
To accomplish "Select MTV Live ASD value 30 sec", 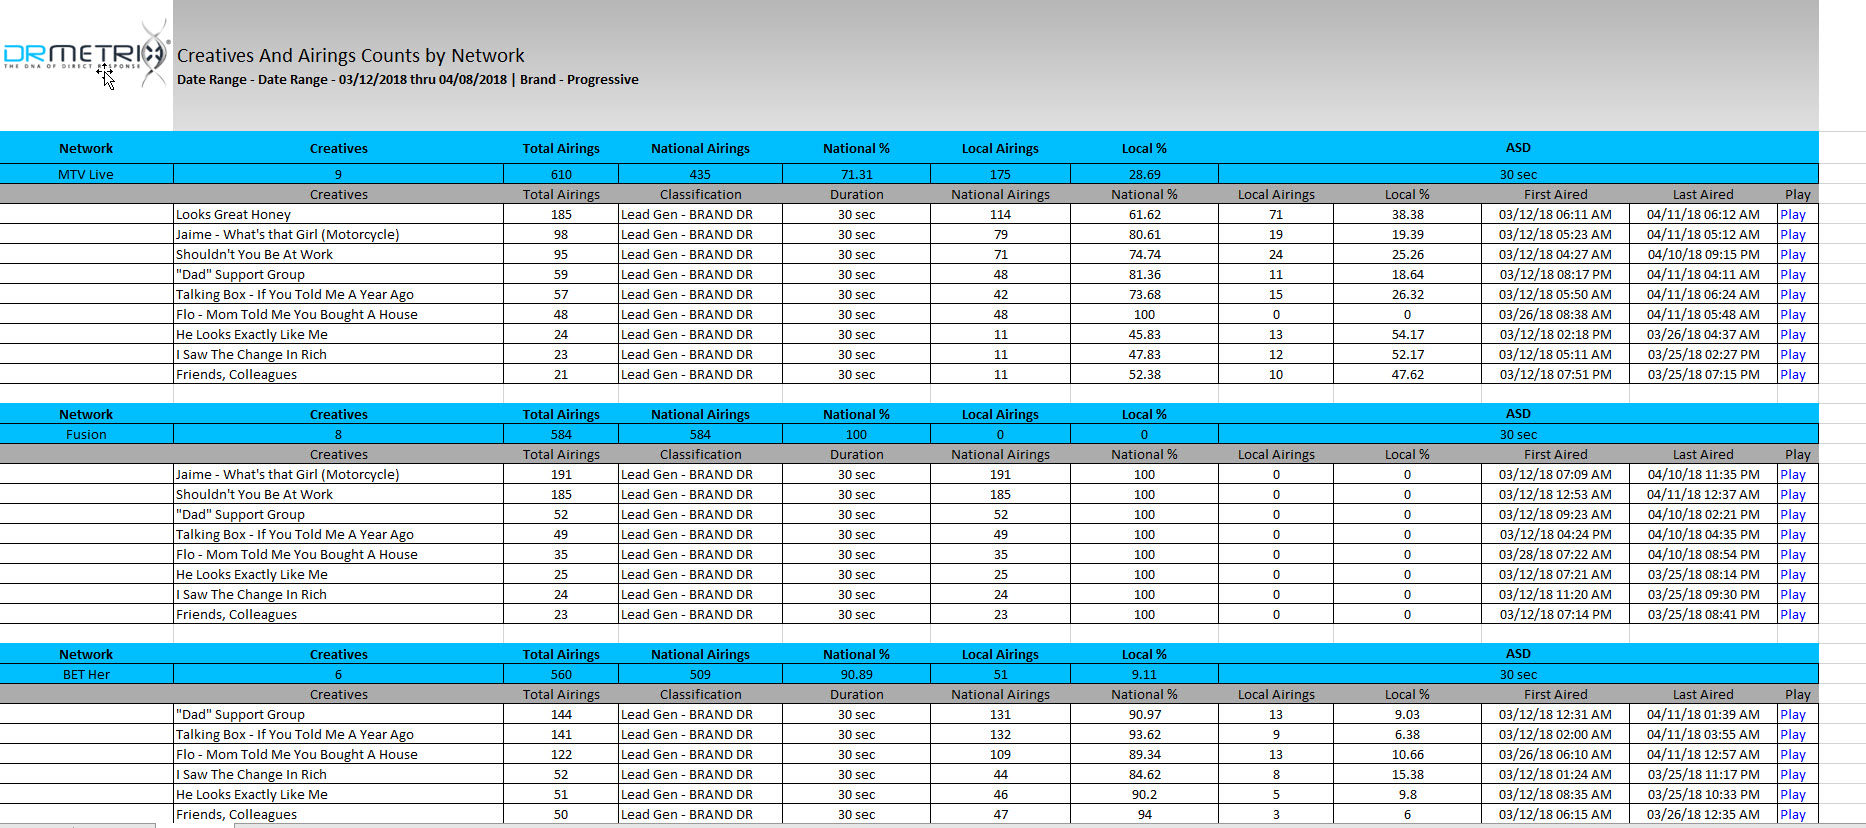I will [1518, 174].
